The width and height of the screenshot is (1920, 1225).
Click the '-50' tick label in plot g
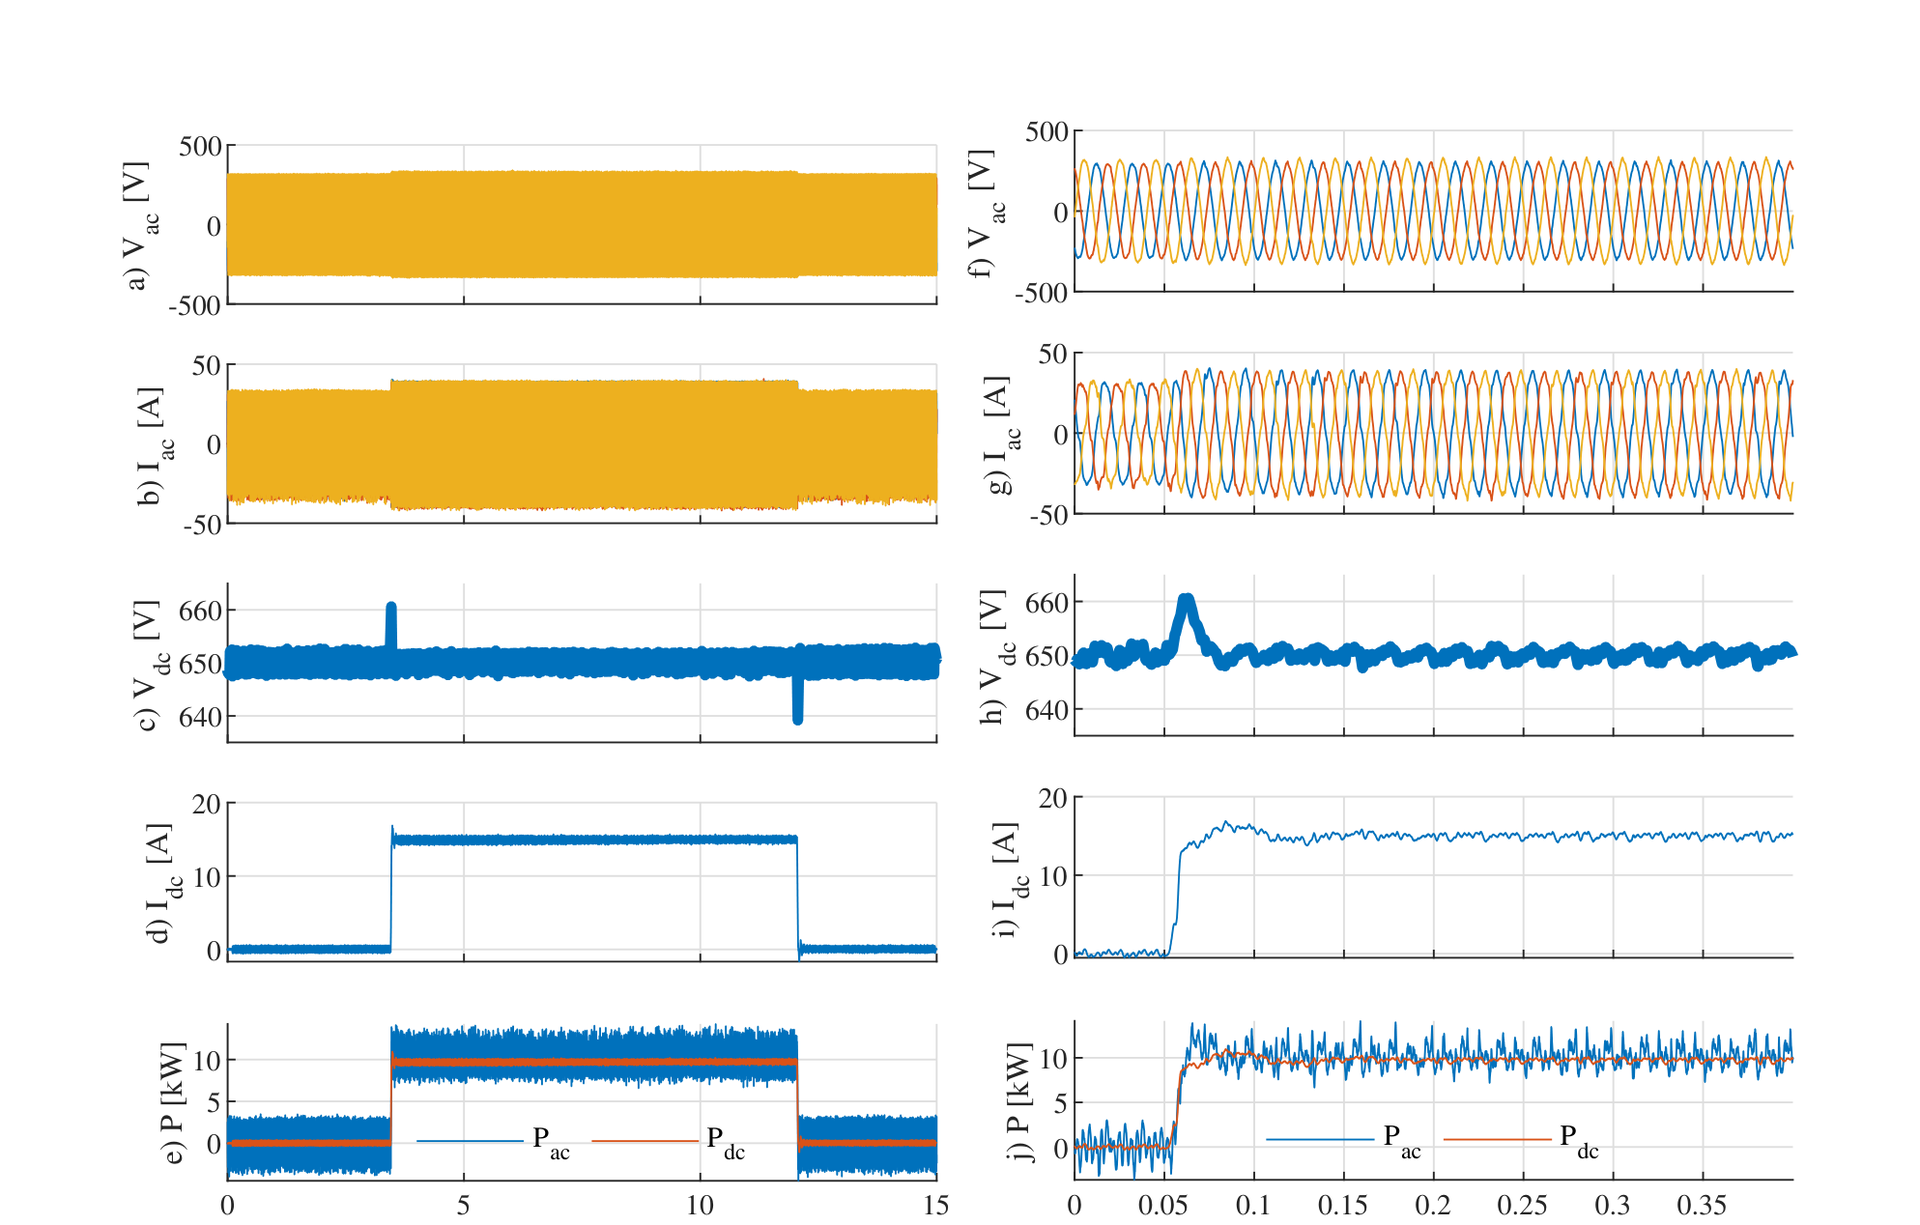(1048, 515)
